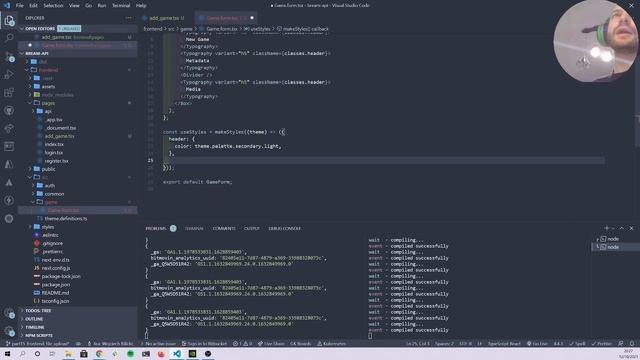Open index.tsx in the pages folder
The image size is (640, 360).
click(54, 144)
